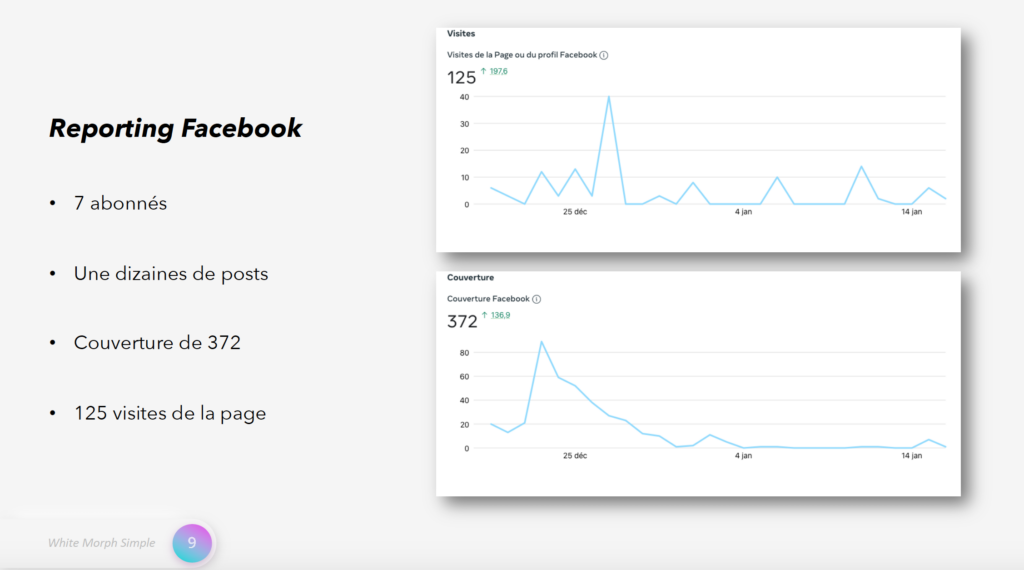Click the info icon beside Visites de la Page
The image size is (1024, 570).
click(x=604, y=55)
